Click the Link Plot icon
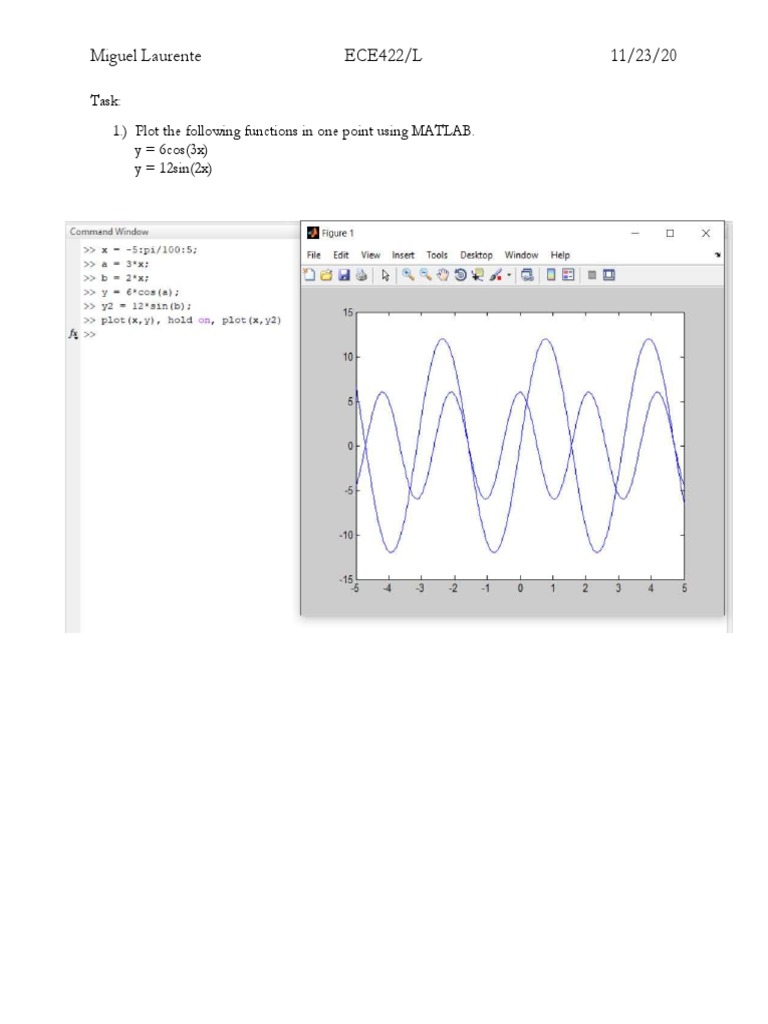This screenshot has height=1024, width=768. pos(528,275)
